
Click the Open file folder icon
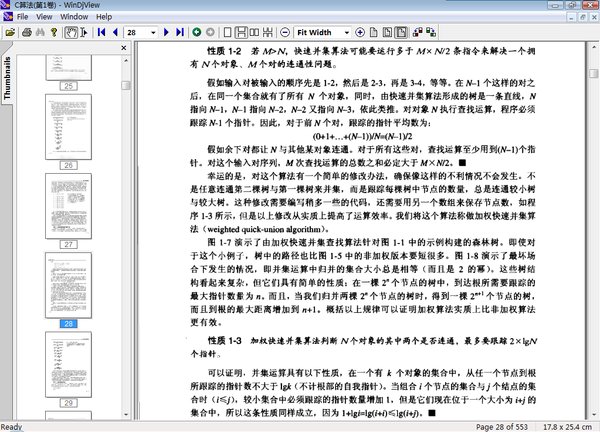(10, 33)
